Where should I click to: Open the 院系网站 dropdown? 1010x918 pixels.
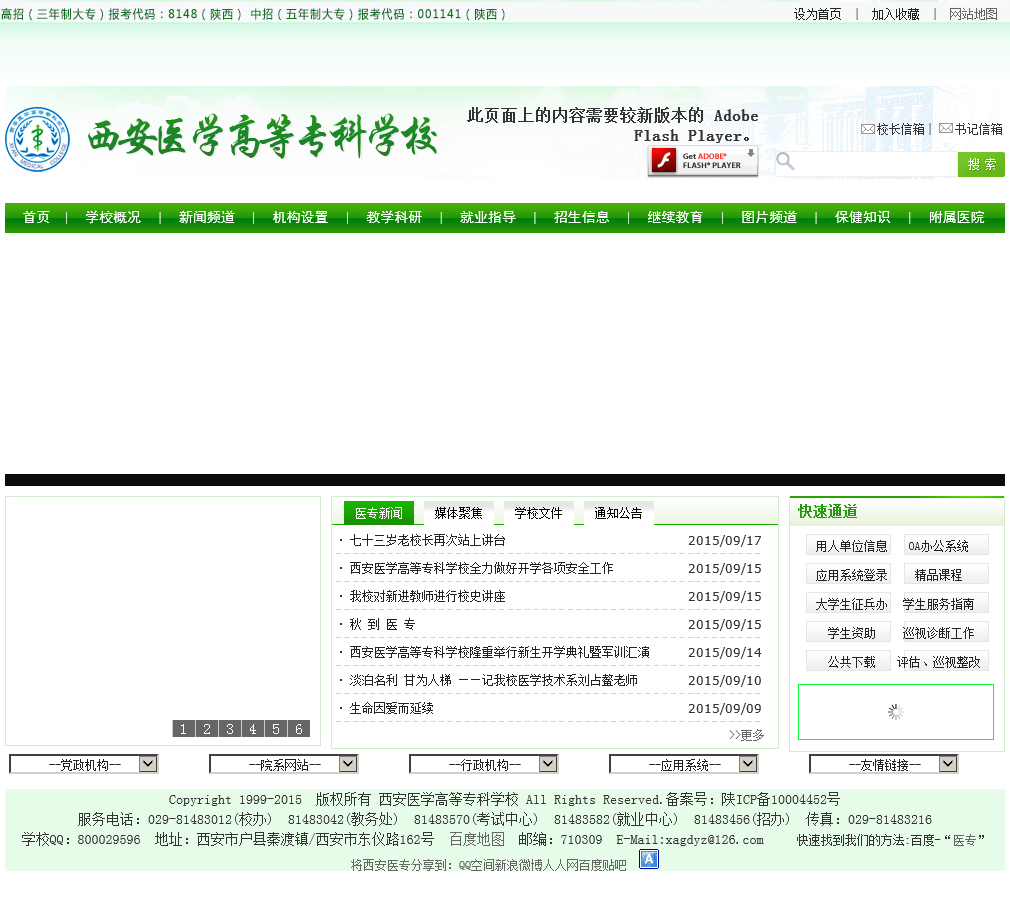point(283,764)
